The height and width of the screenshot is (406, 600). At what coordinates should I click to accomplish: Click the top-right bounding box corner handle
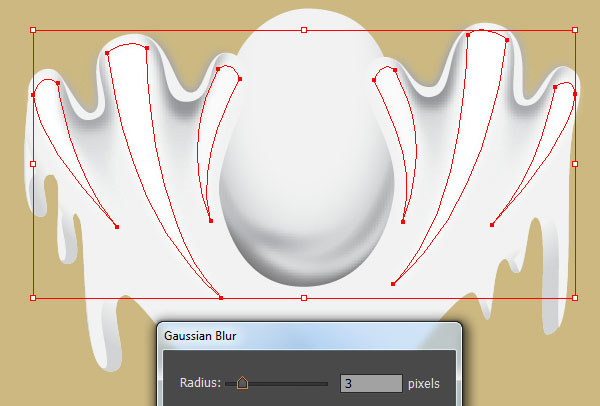pyautogui.click(x=575, y=30)
